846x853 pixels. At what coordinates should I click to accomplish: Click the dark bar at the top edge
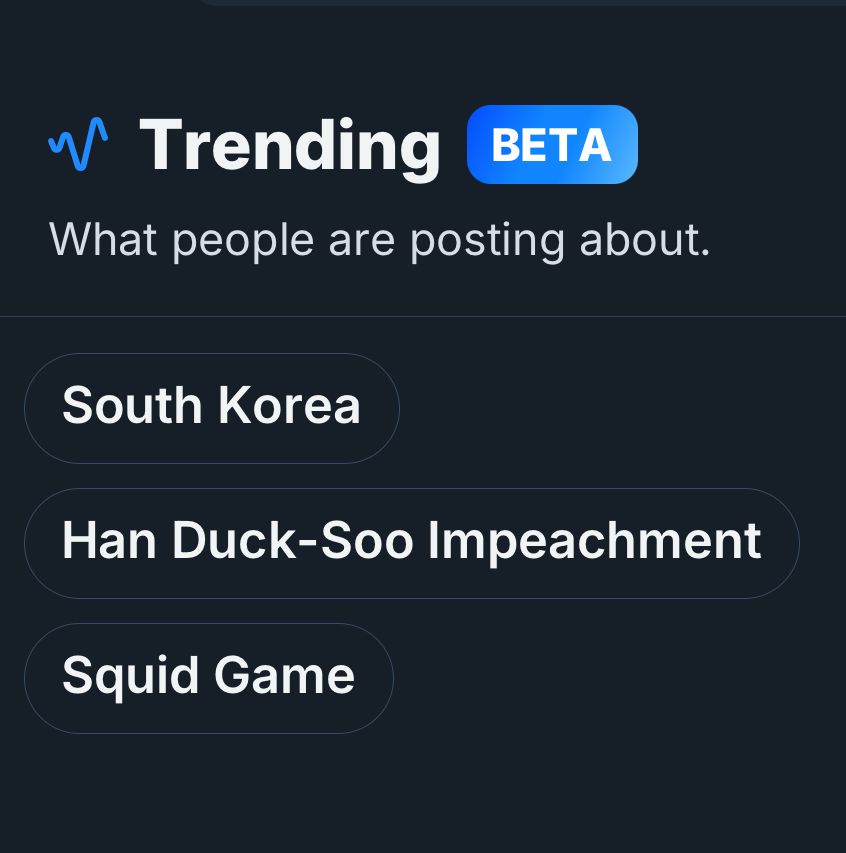[423, 6]
